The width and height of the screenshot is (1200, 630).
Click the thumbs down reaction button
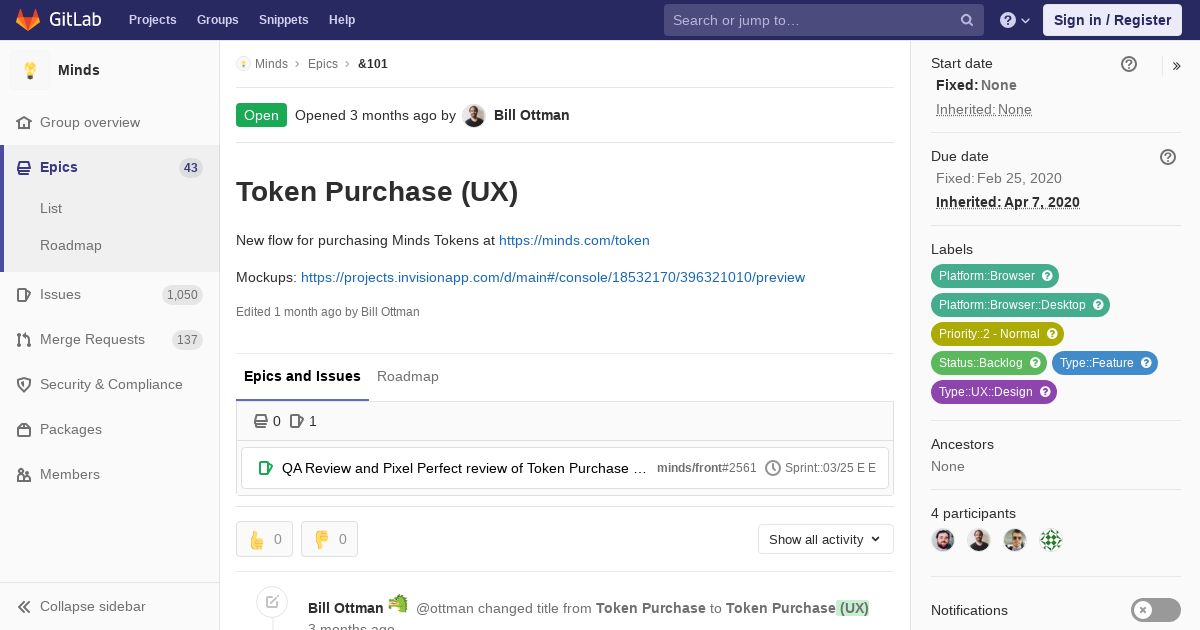click(329, 539)
